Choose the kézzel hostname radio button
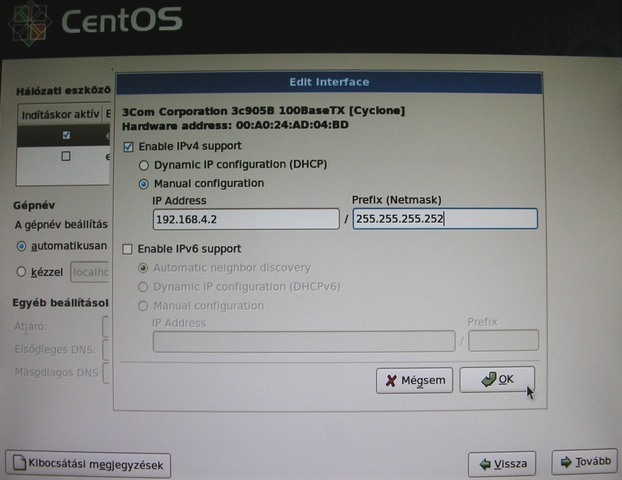Viewport: 622px width, 480px height. tap(22, 270)
